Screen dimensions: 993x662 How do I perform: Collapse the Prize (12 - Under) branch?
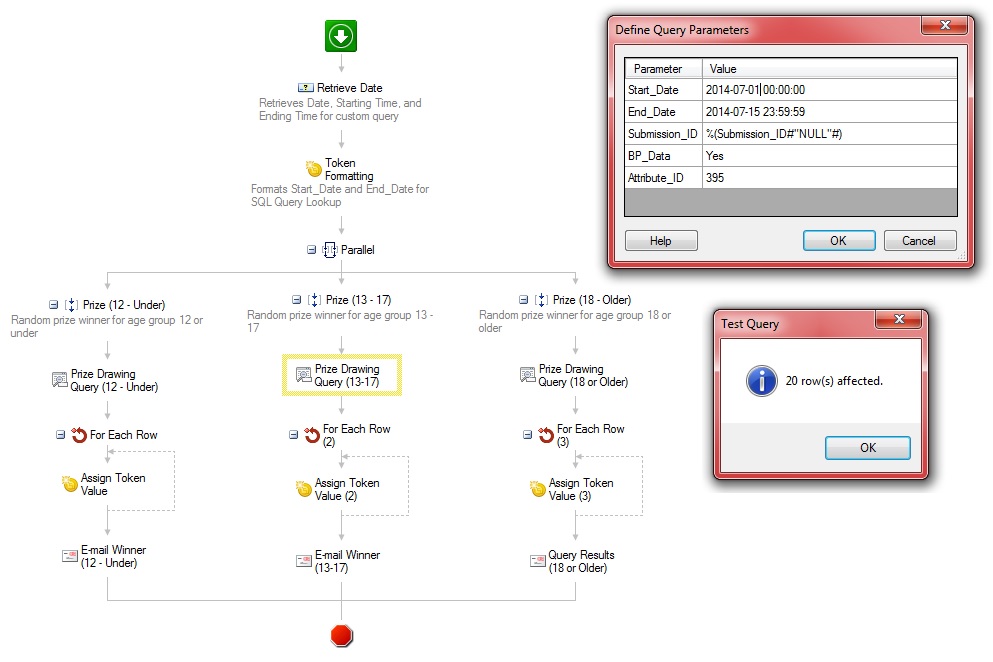pos(53,305)
